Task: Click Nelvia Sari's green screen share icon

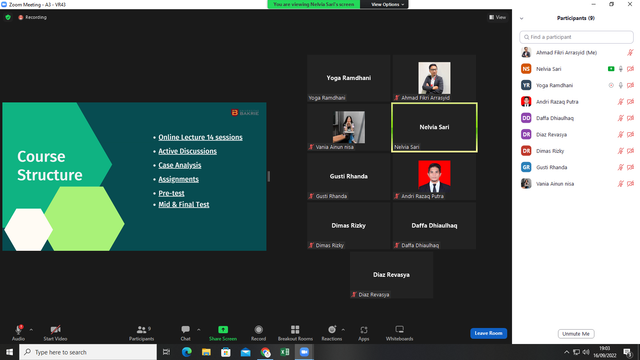Action: (611, 69)
